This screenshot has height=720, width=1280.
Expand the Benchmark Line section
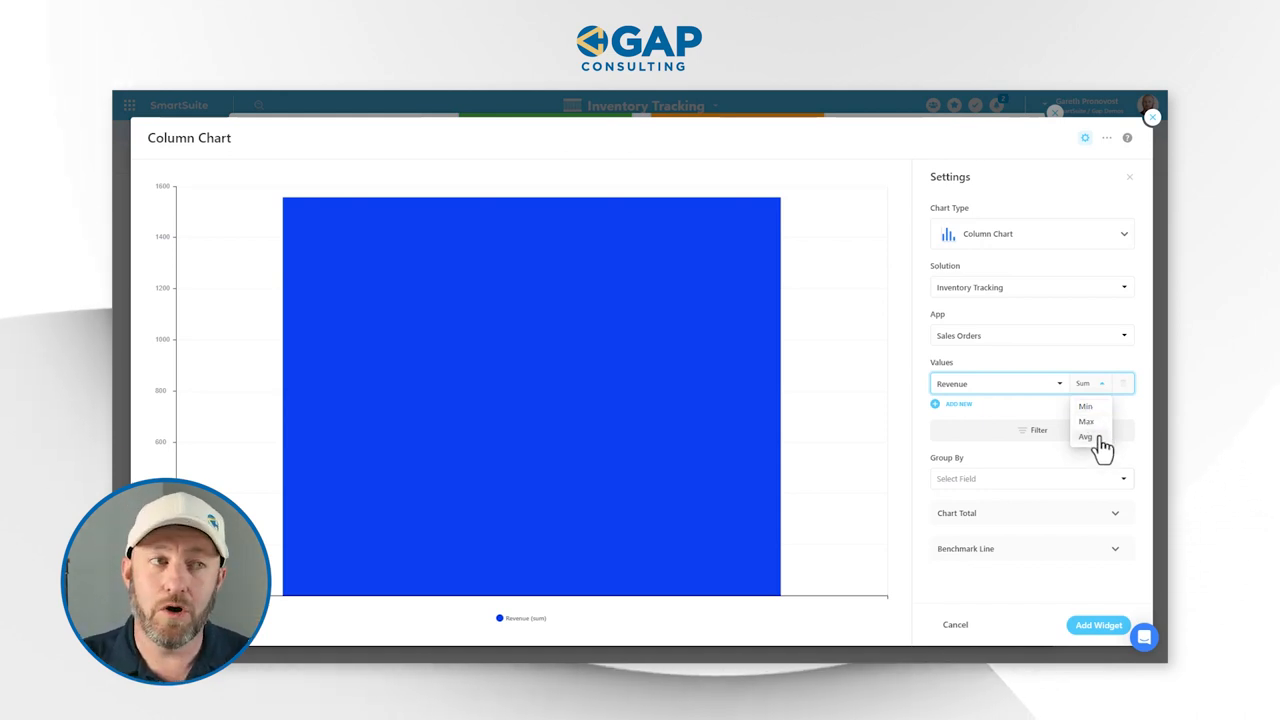pyautogui.click(x=1032, y=549)
